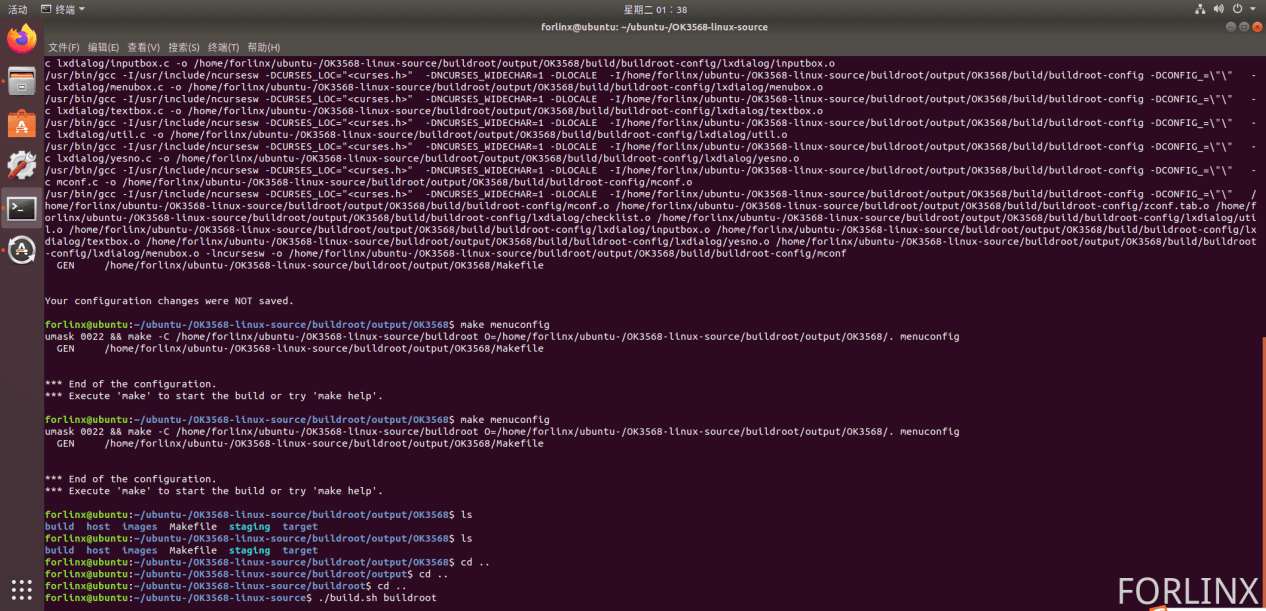Show applications grid at dock bottom
This screenshot has width=1266, height=611.
click(21, 589)
